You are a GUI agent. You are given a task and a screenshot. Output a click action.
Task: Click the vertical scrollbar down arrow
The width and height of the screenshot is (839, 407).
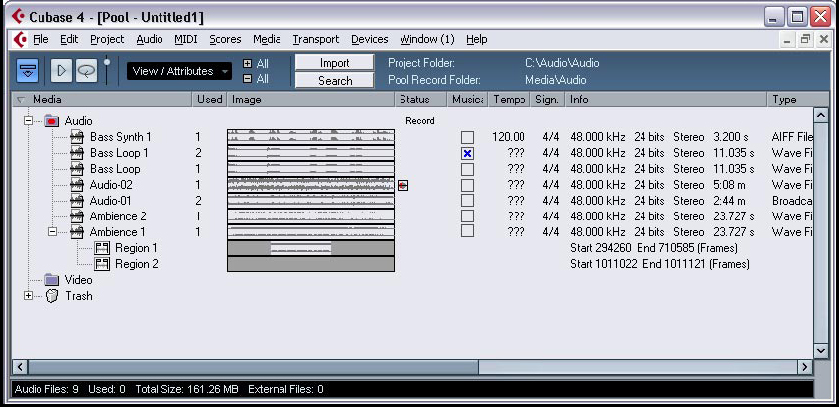[821, 350]
